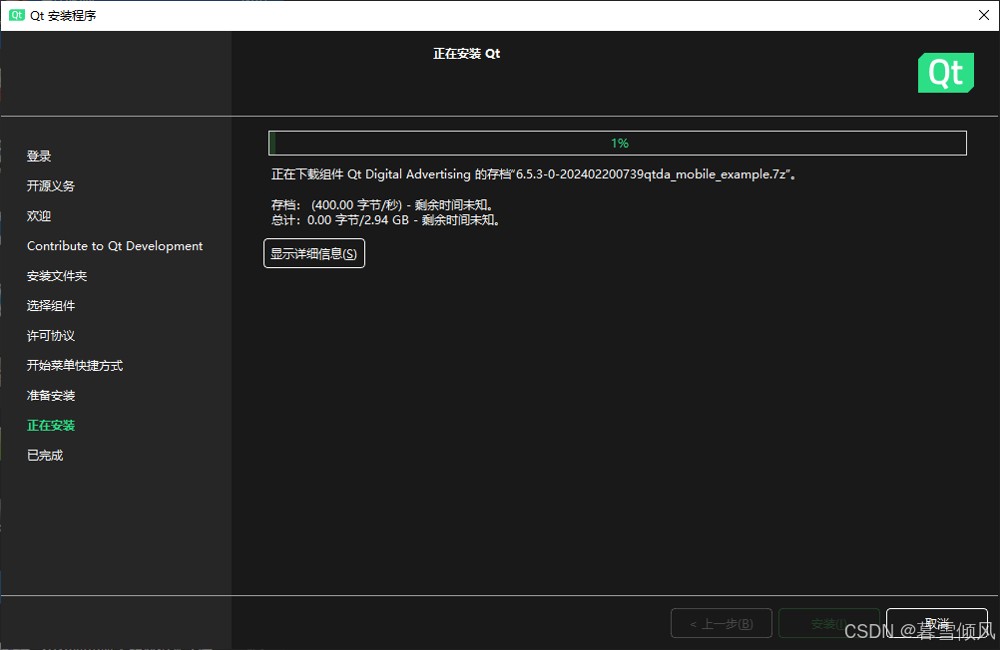1000x650 pixels.
Task: Click the Qt Digital Advertising download status line
Action: click(534, 174)
